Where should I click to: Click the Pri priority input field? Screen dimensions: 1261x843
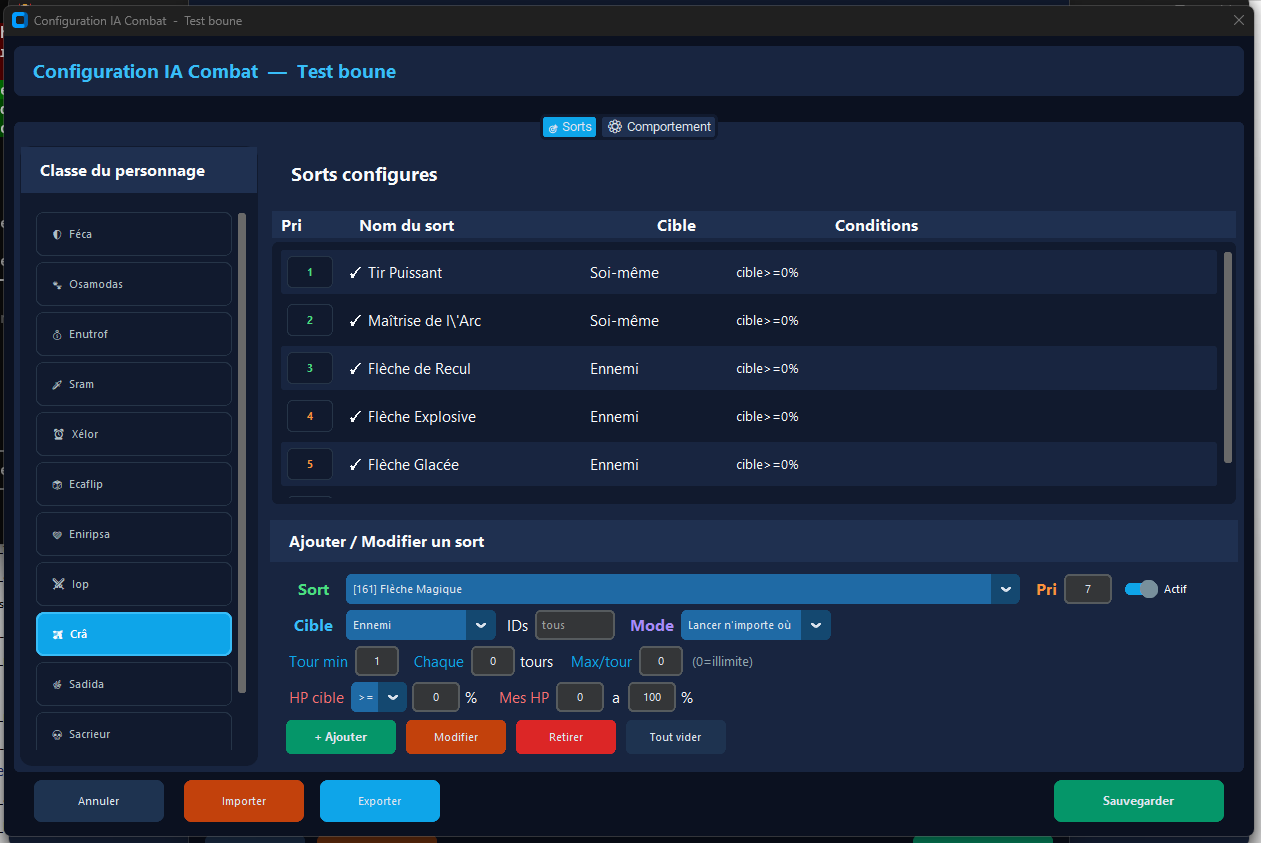(1087, 589)
